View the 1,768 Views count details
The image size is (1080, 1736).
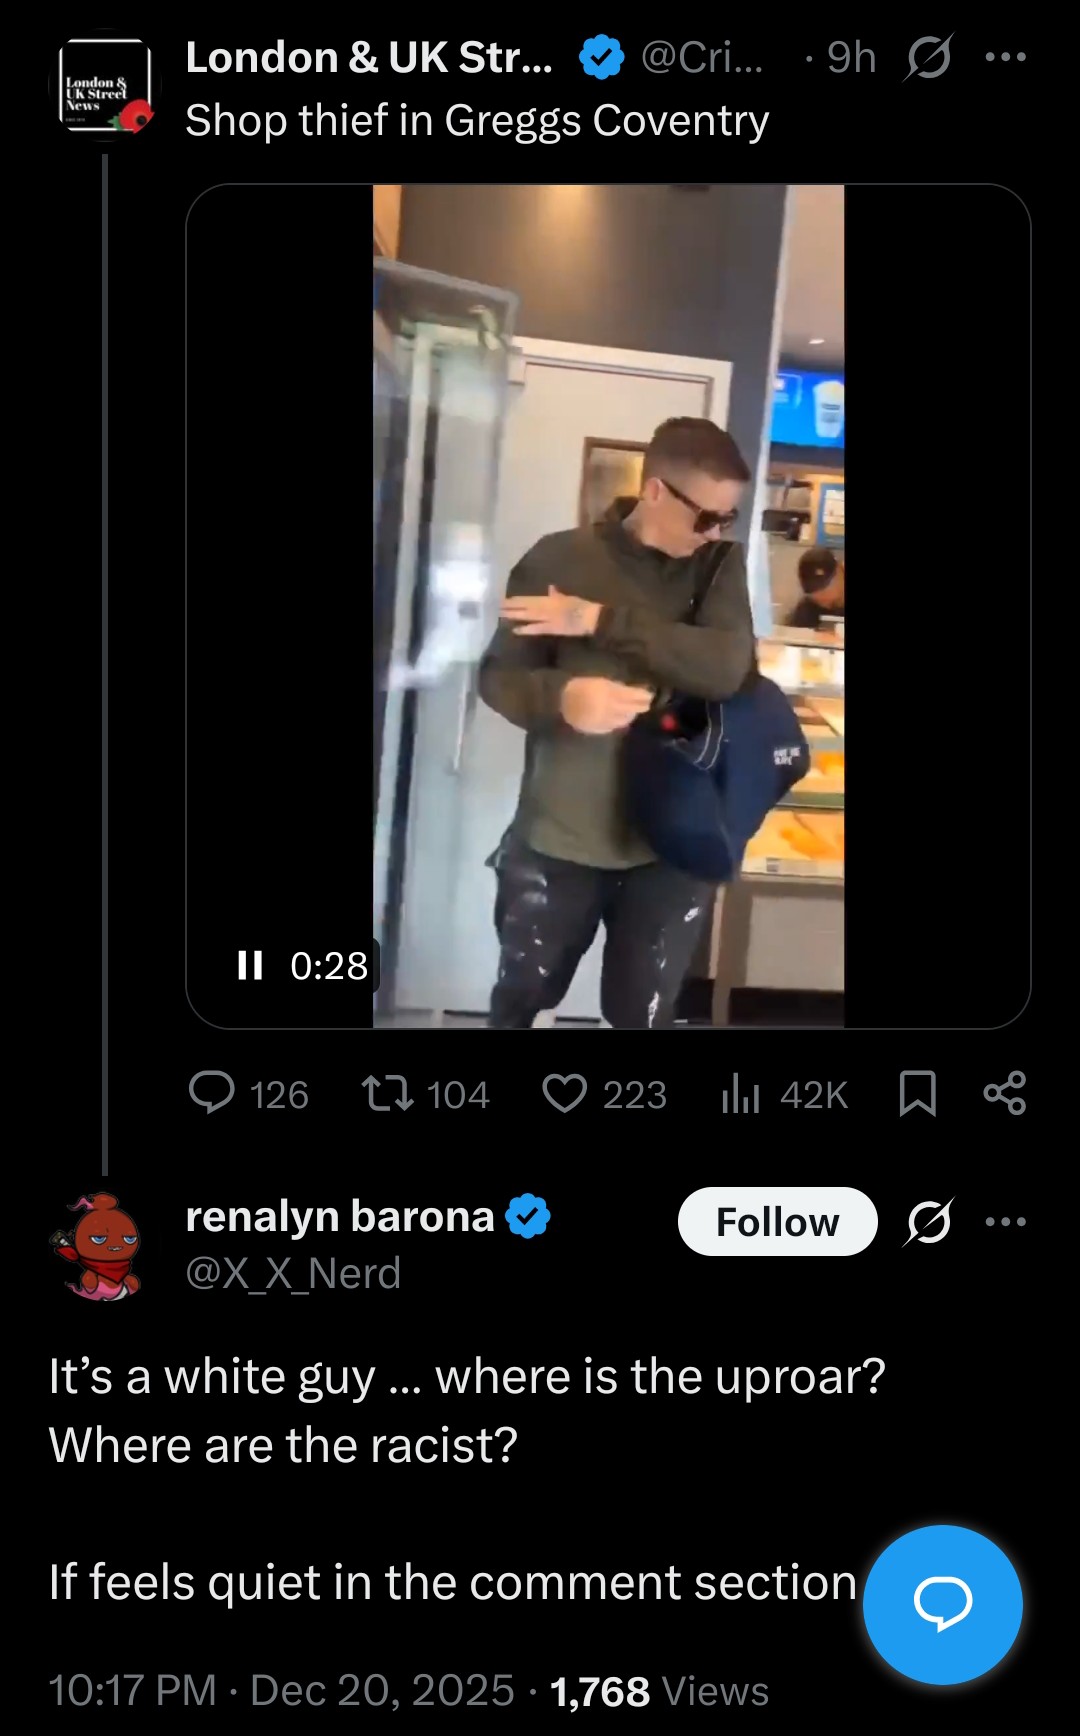[x=659, y=1690]
